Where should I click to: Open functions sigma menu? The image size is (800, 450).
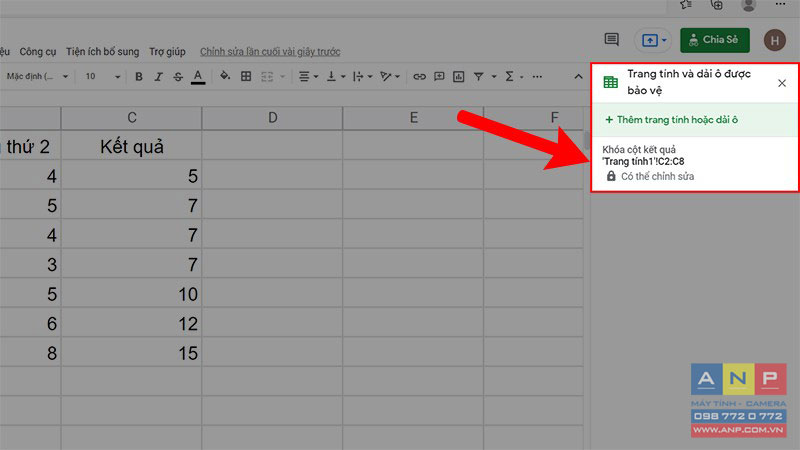click(x=509, y=77)
